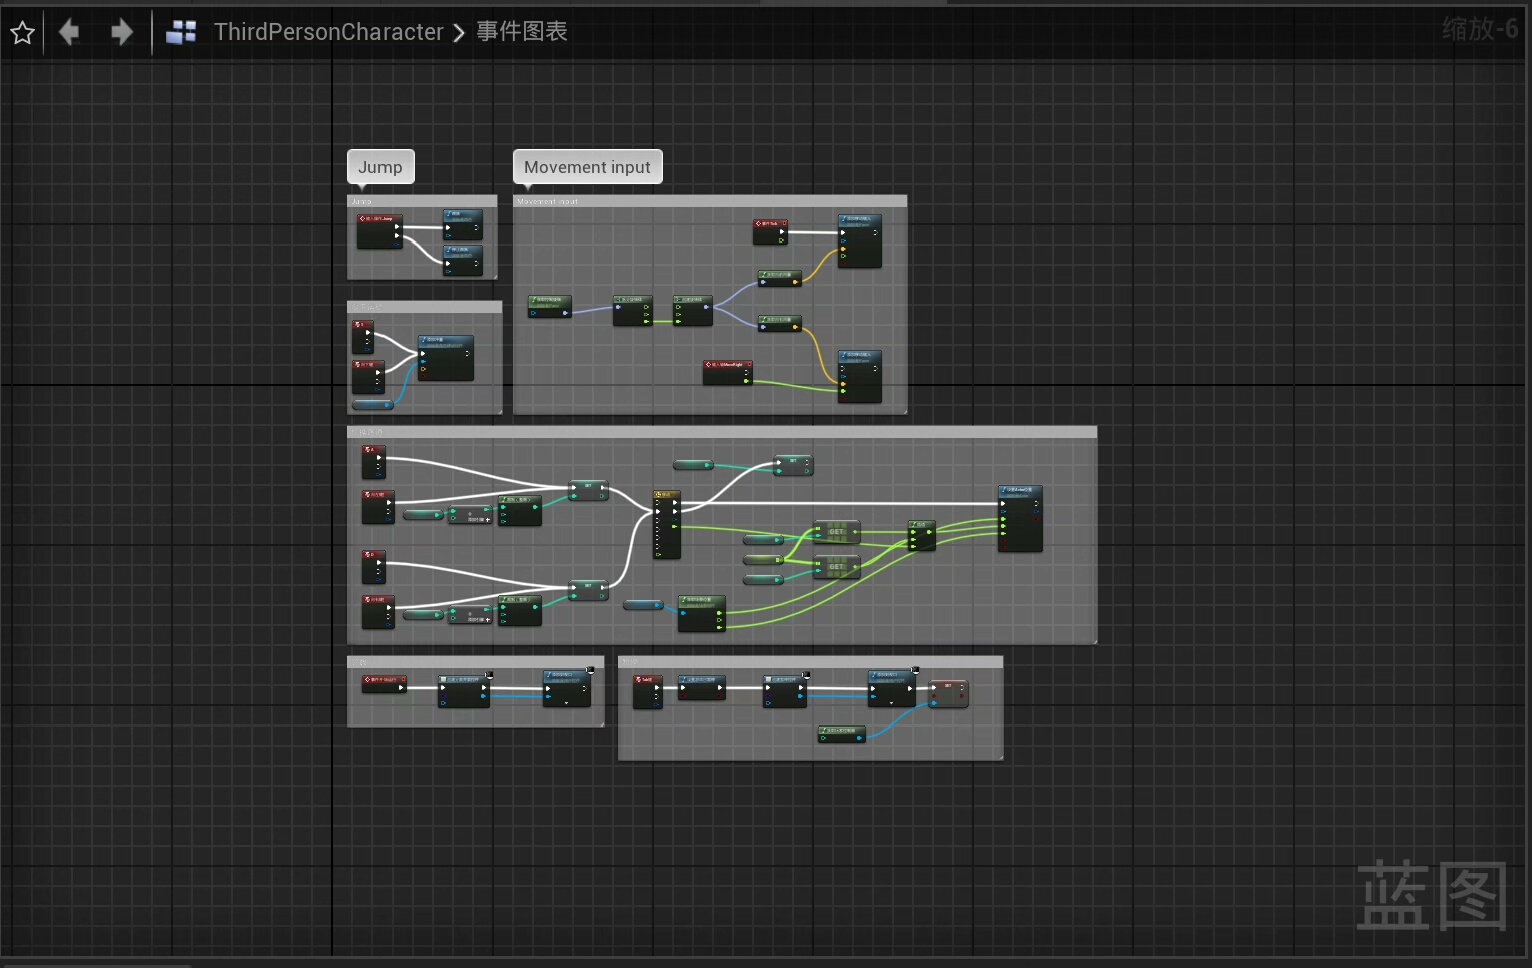Click the 事件图表 breadcrumb label
The width and height of the screenshot is (1532, 968).
pos(521,32)
